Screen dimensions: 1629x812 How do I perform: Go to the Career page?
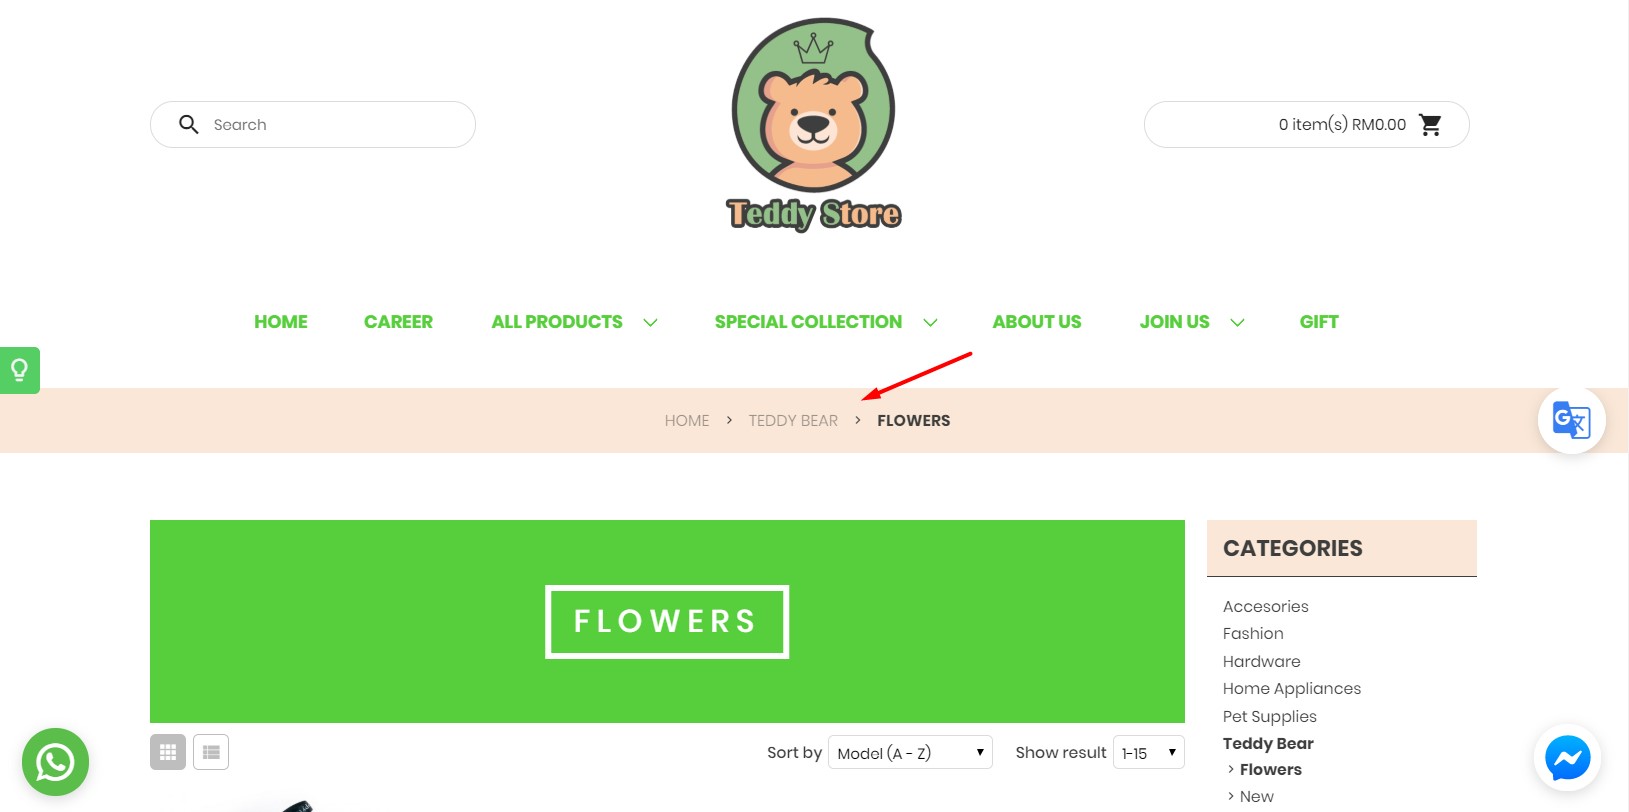pos(398,322)
